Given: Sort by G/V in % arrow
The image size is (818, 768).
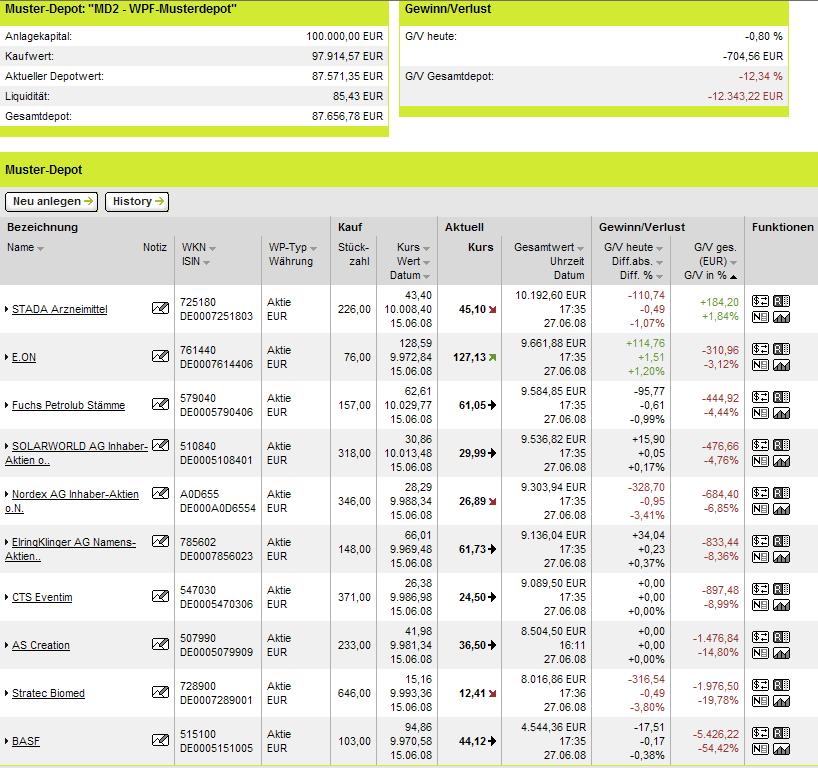Looking at the screenshot, I should point(733,277).
